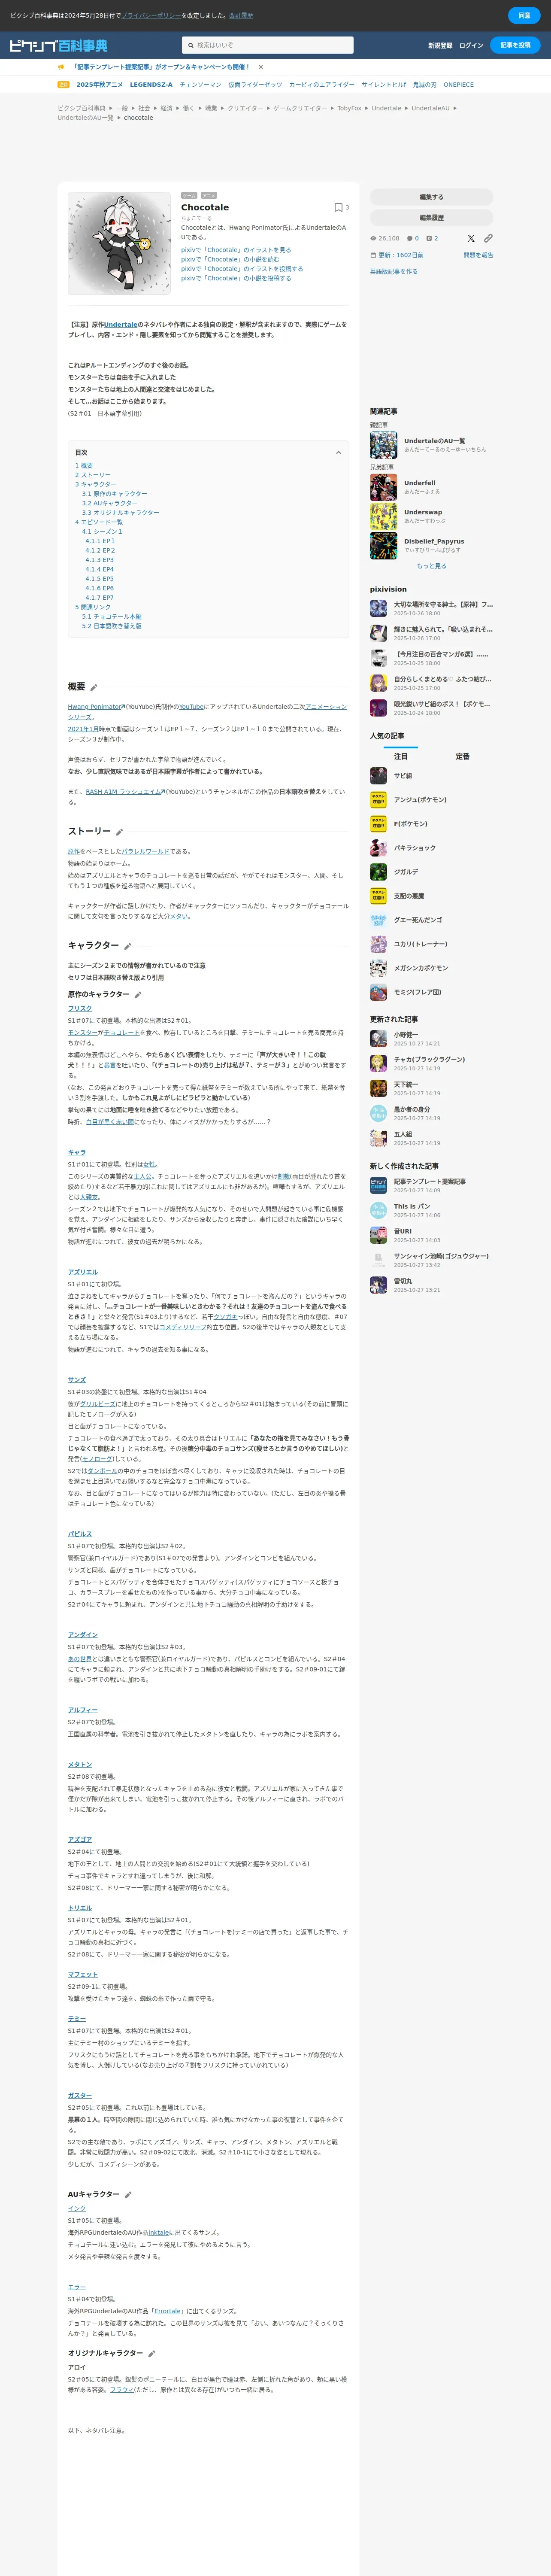Bookmark the Chocotale article
The height and width of the screenshot is (2576, 551).
coord(338,207)
